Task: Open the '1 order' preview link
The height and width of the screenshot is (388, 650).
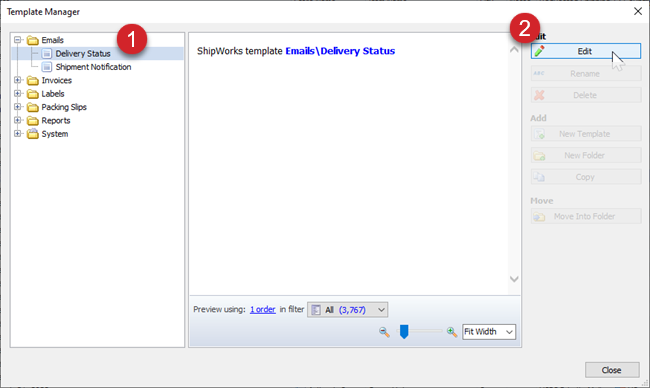Action: (262, 309)
